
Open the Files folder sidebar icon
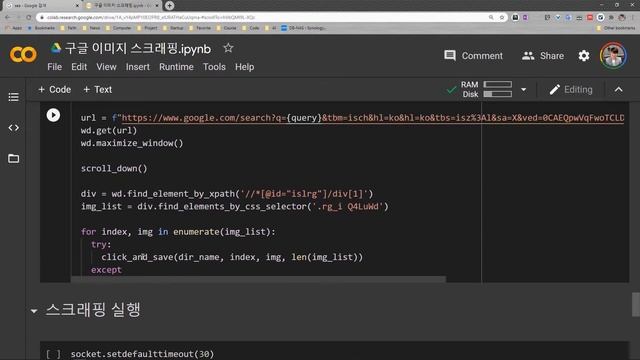point(13,158)
